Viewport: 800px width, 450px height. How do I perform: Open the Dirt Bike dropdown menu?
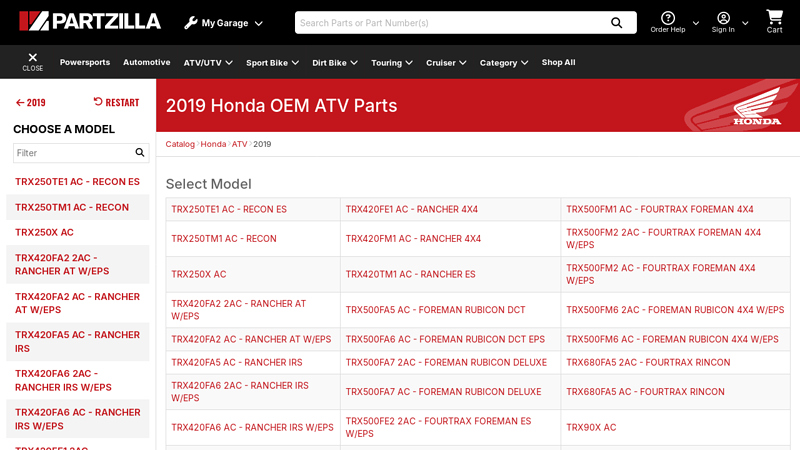point(335,63)
